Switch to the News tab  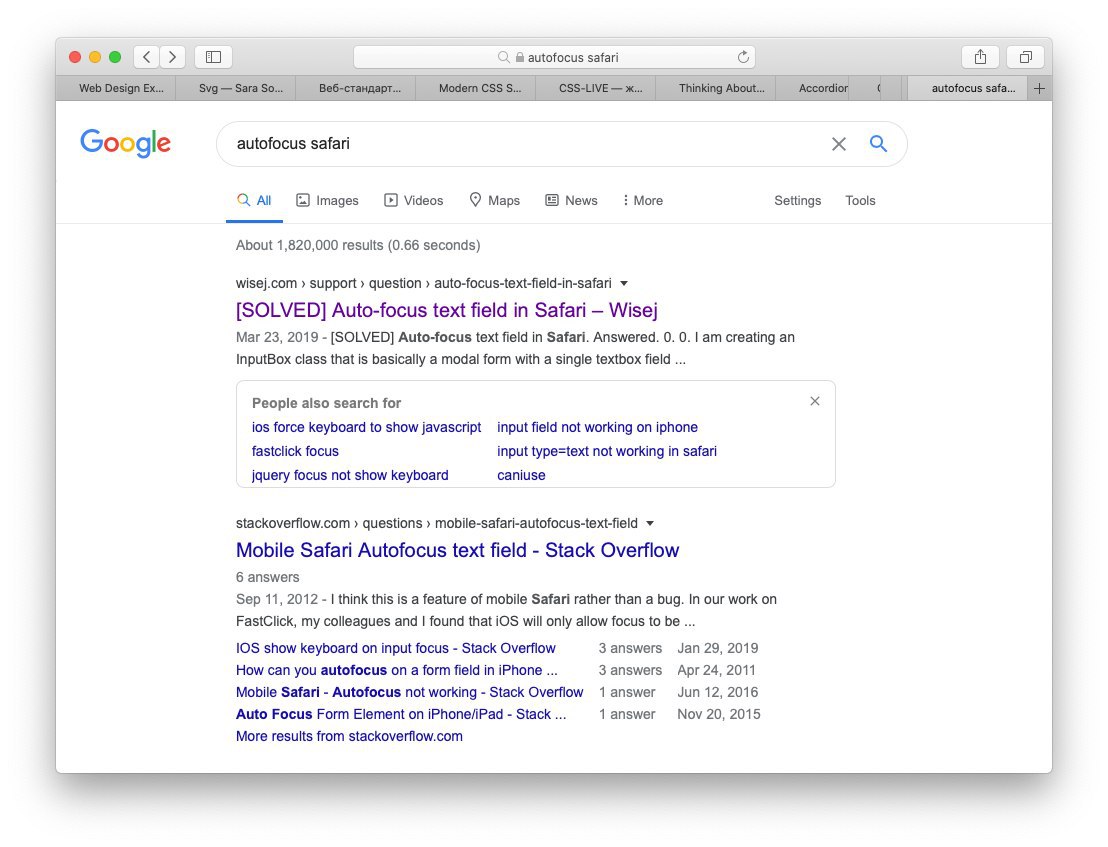(571, 201)
